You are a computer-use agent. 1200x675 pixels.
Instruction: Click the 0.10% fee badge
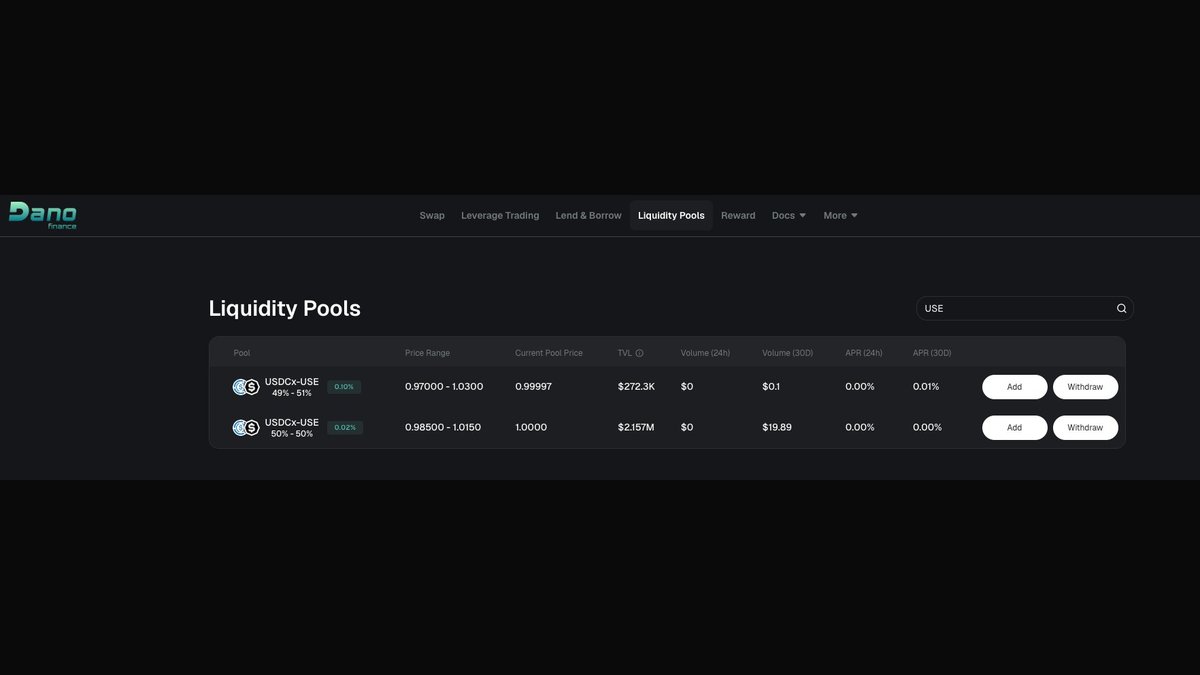[x=344, y=387]
